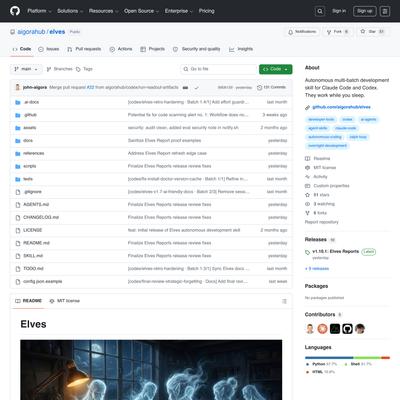This screenshot has height=400, width=400.
Task: Open README outline list icon
Action: point(284,301)
